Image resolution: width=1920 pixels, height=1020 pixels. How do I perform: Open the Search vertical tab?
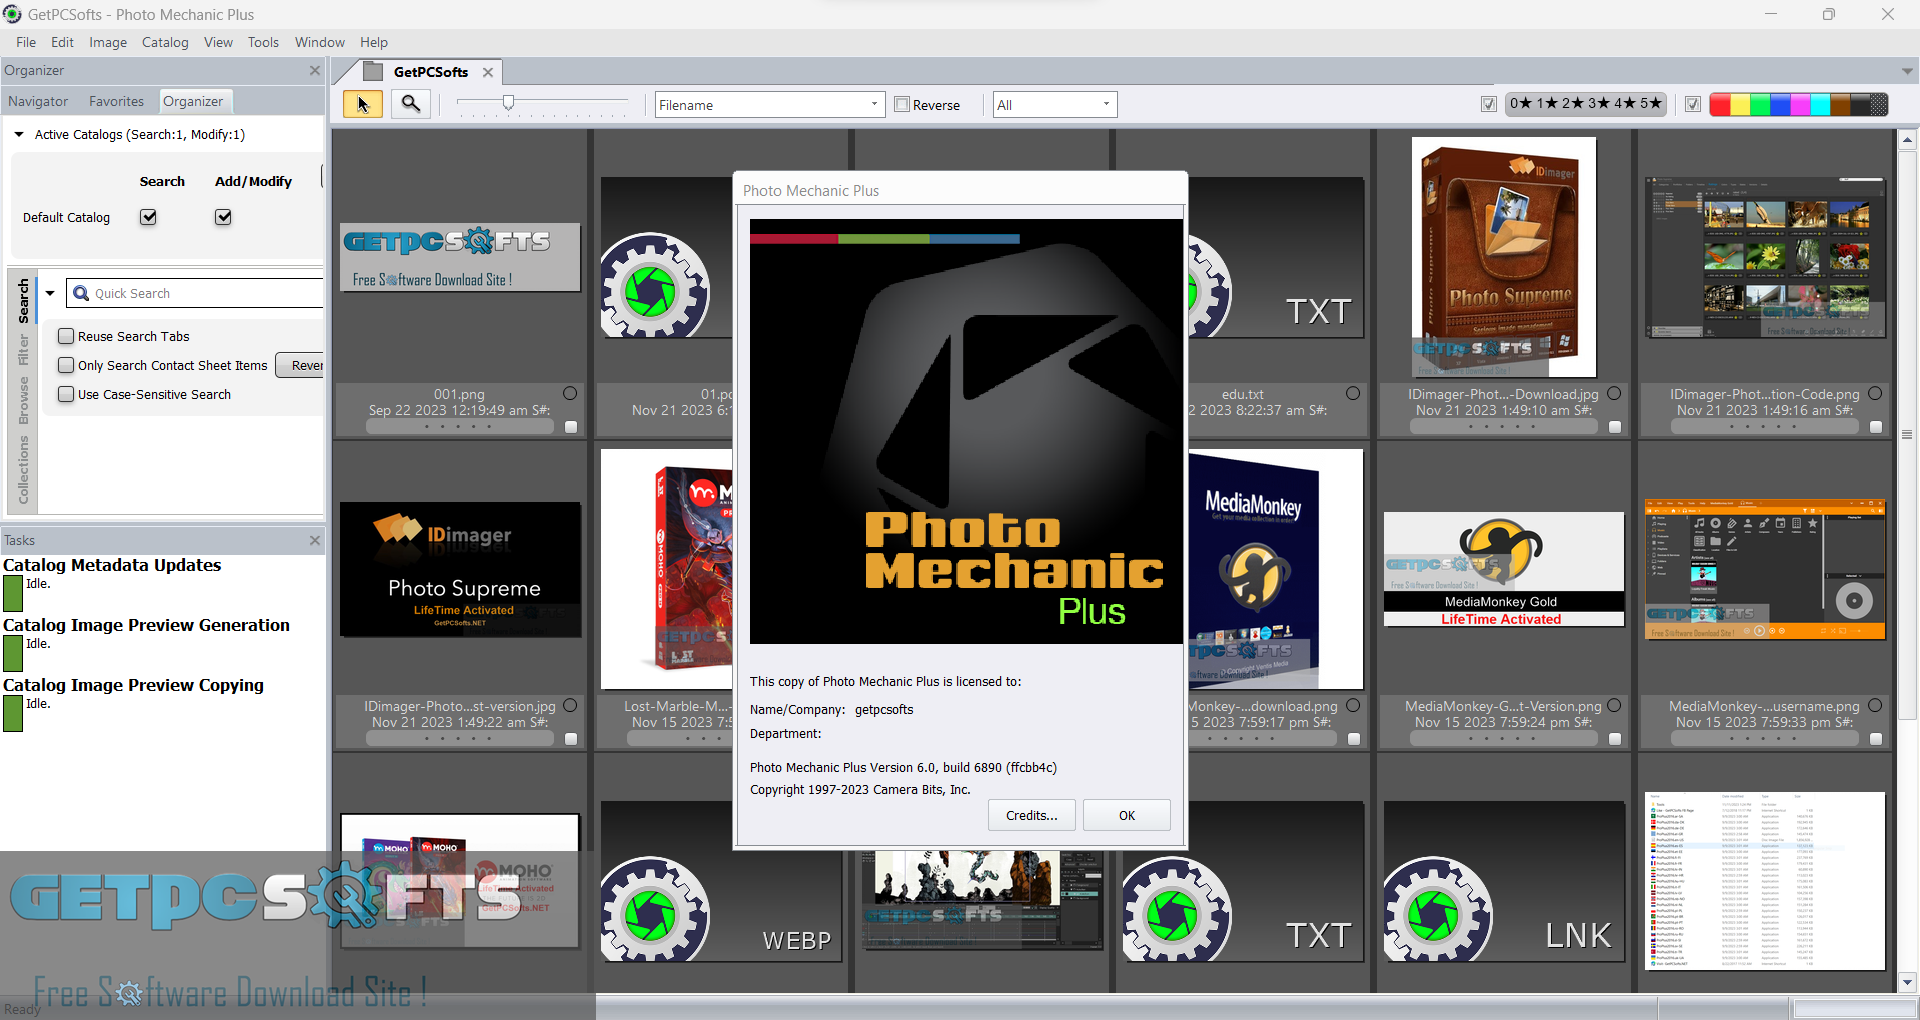coord(24,300)
